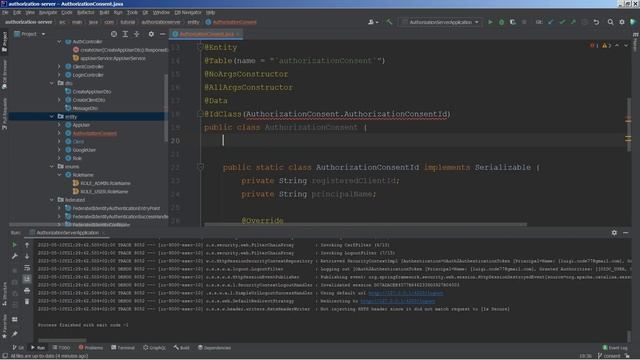
Task: Go to previous highlighted error arrow
Action: (617, 45)
